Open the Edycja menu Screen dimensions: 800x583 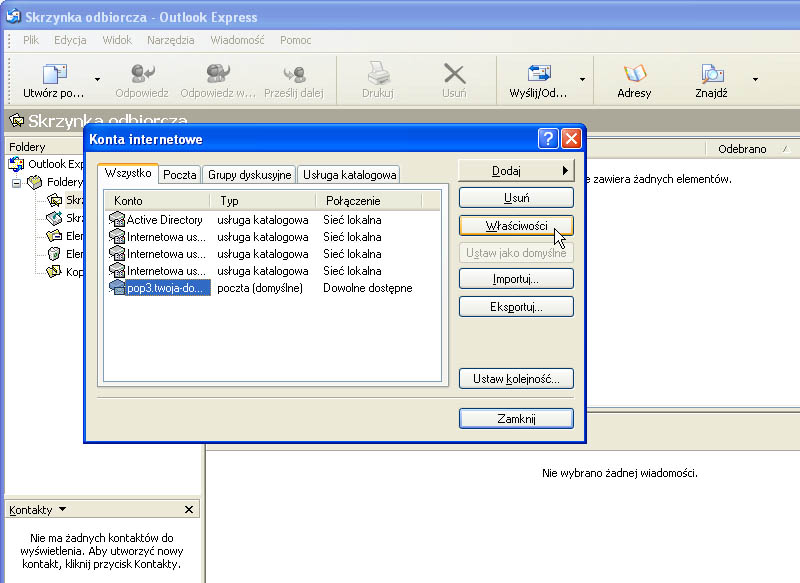[70, 40]
